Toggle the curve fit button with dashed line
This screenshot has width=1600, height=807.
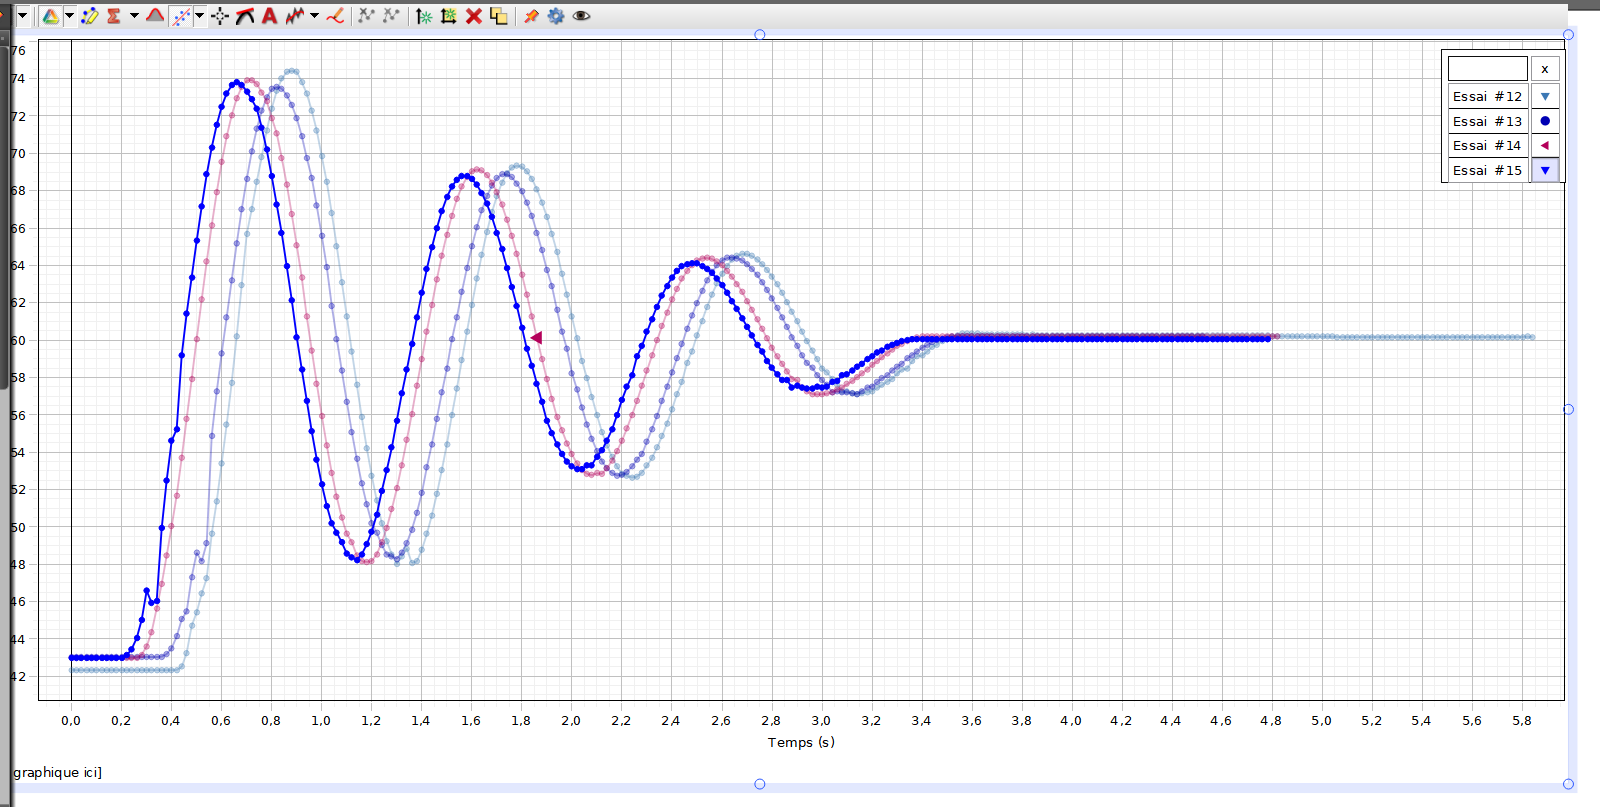(x=181, y=16)
